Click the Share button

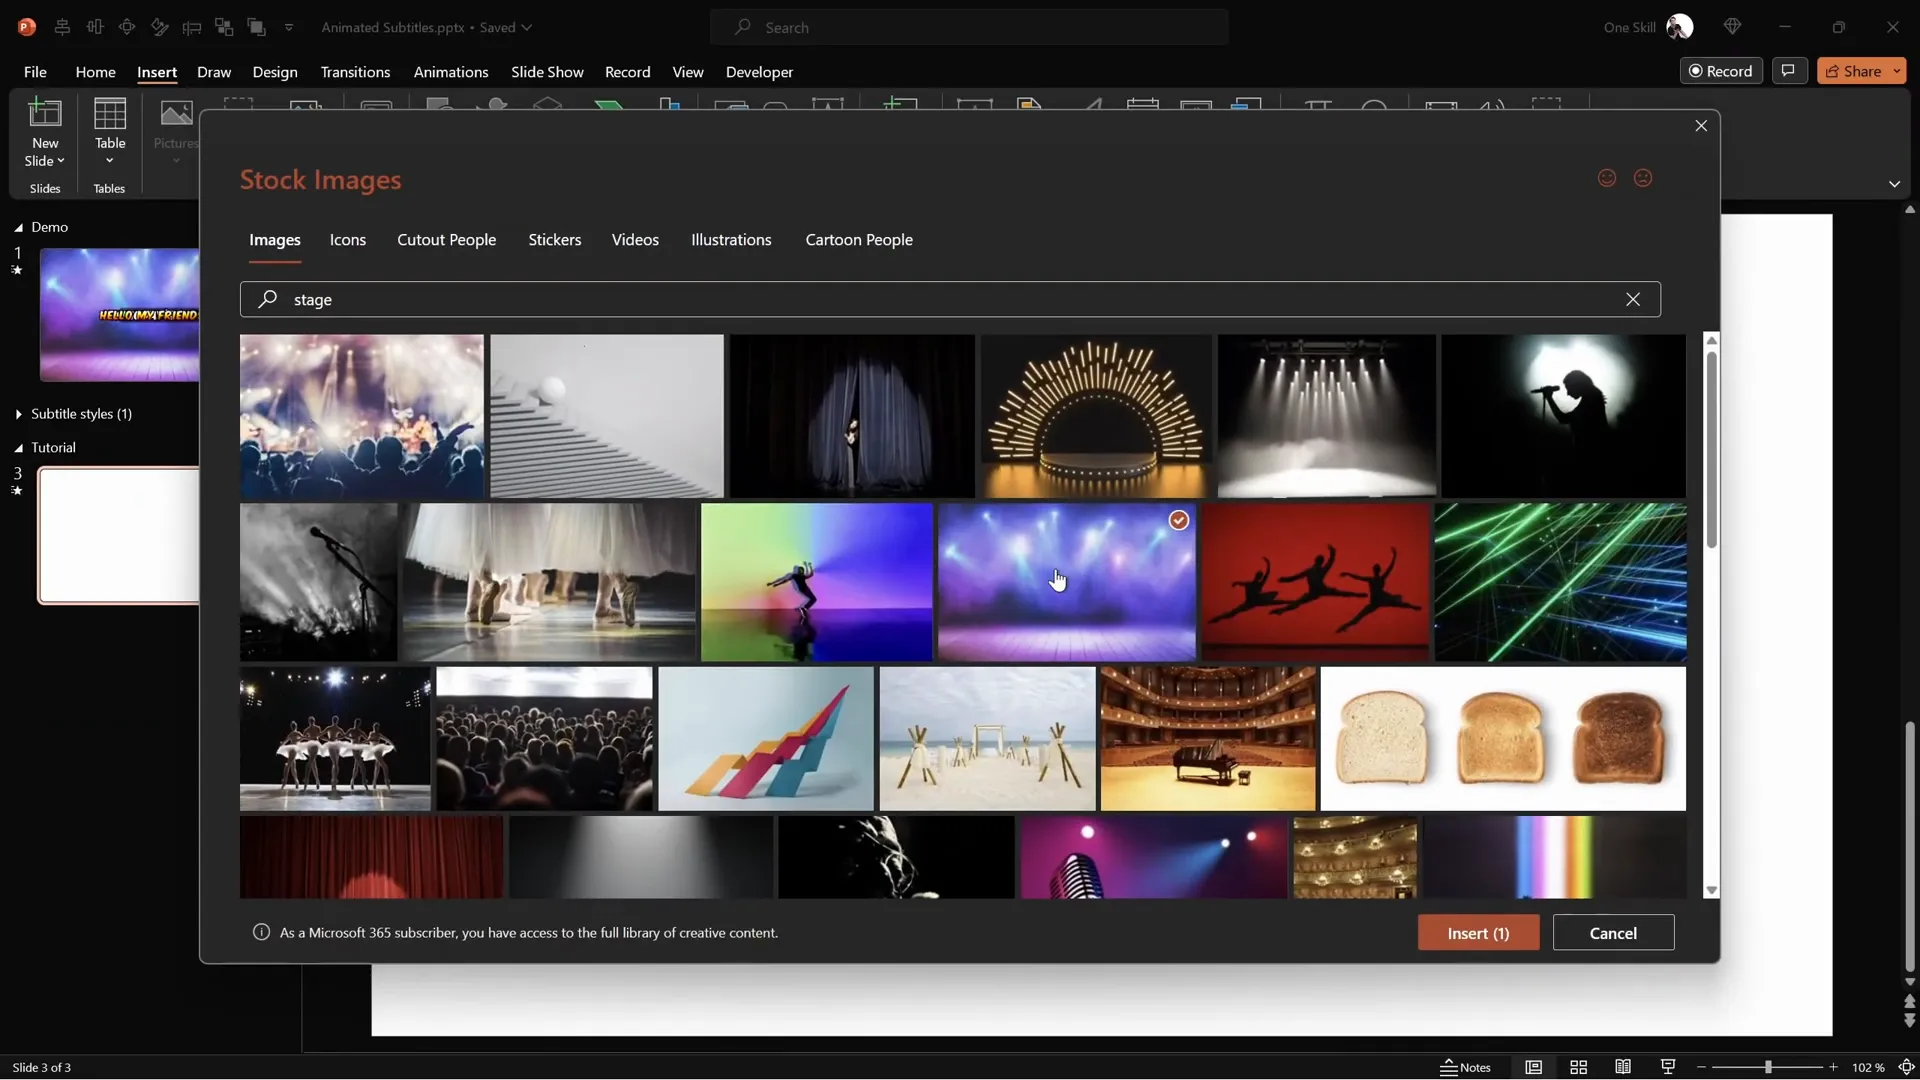click(1853, 71)
